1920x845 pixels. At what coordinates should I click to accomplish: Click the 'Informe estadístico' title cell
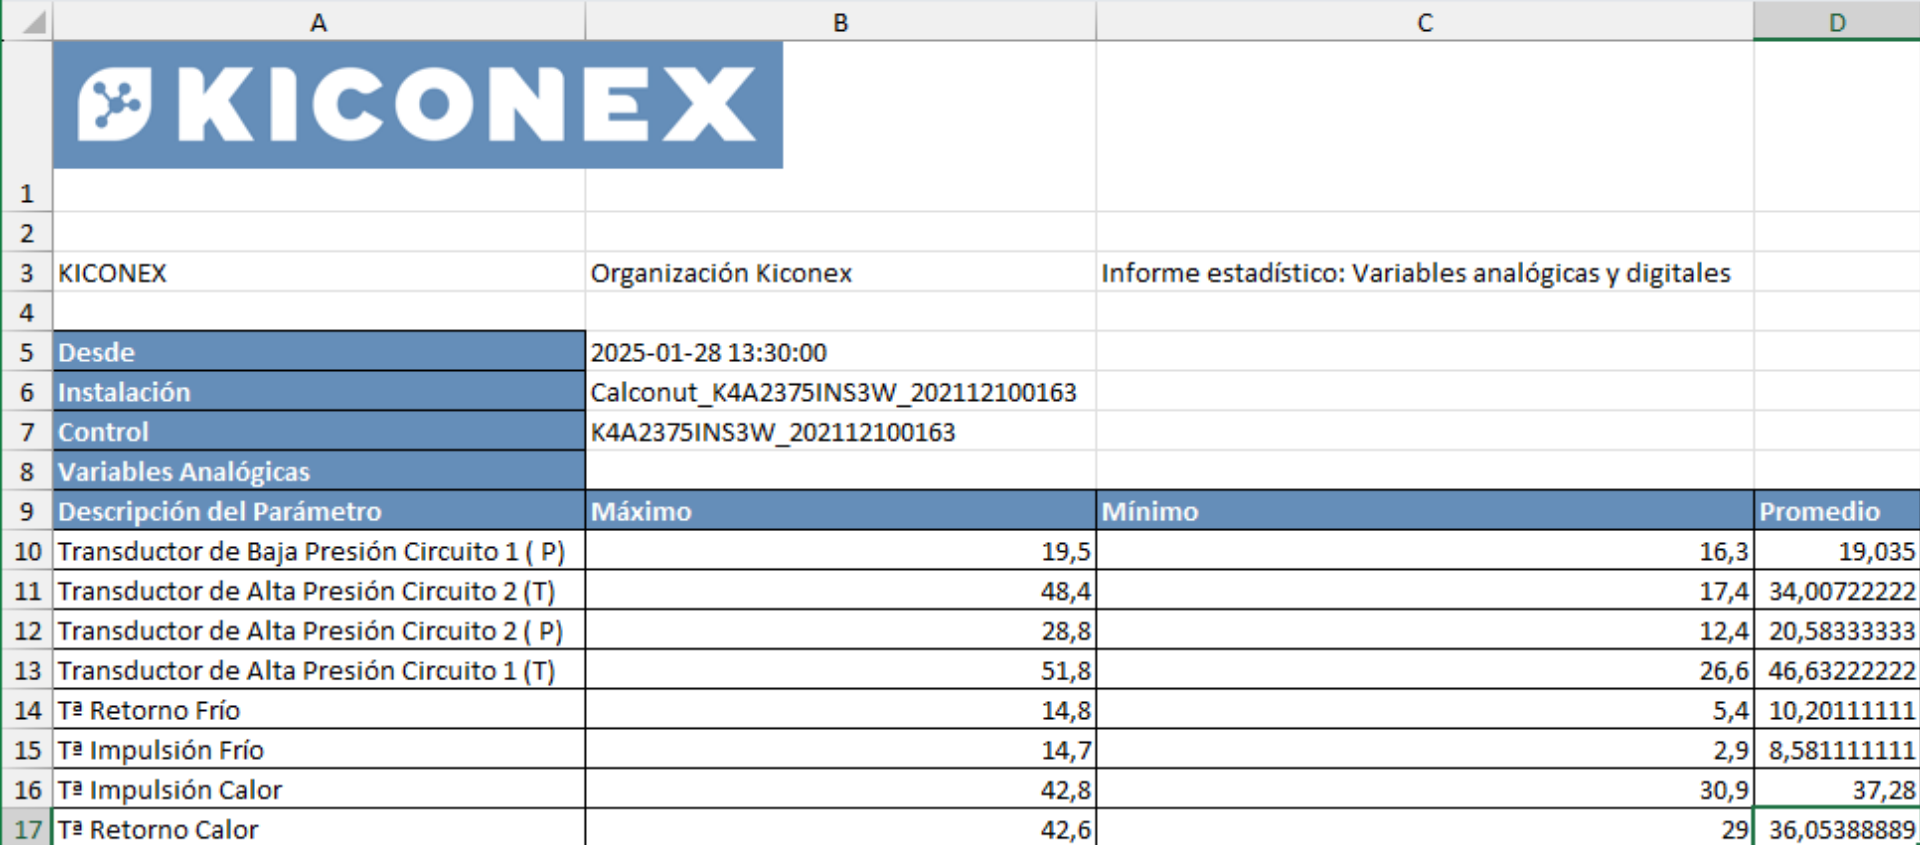click(x=1424, y=273)
